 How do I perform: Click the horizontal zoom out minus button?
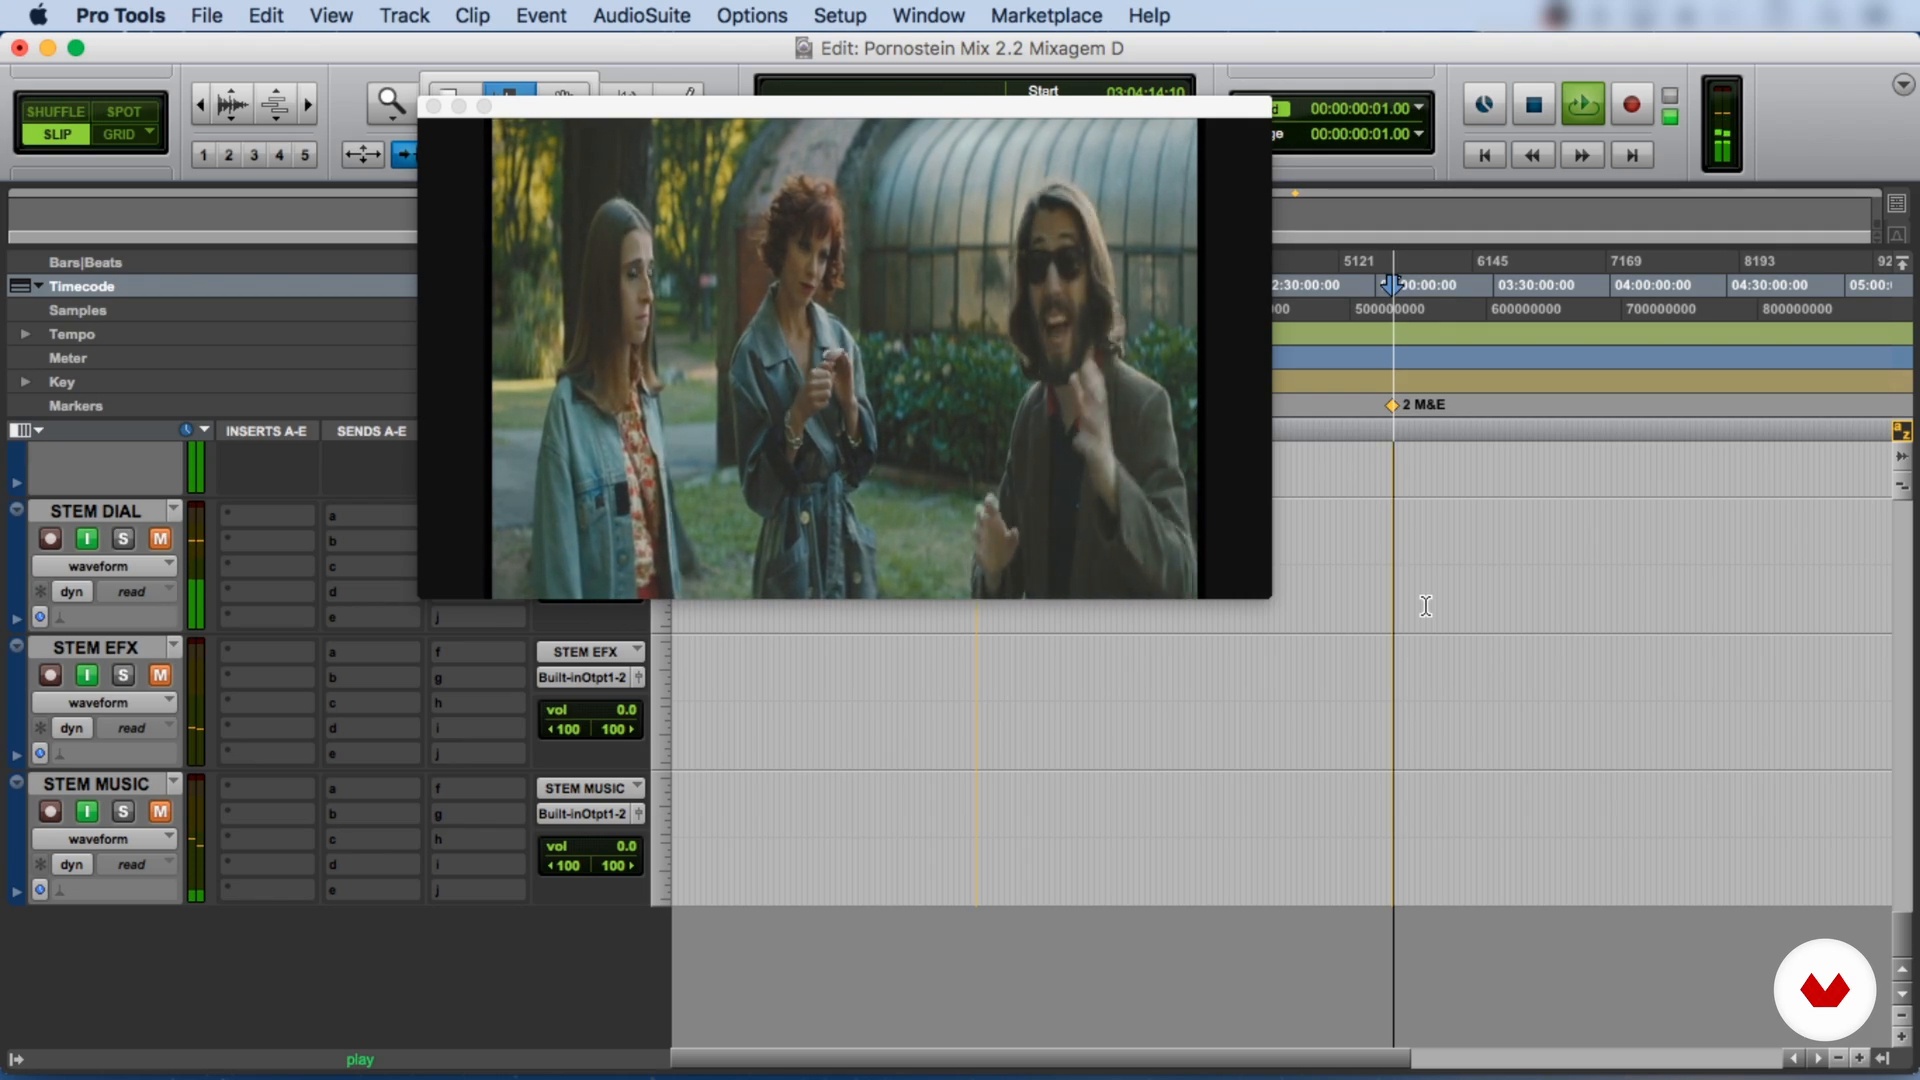click(x=1838, y=1058)
